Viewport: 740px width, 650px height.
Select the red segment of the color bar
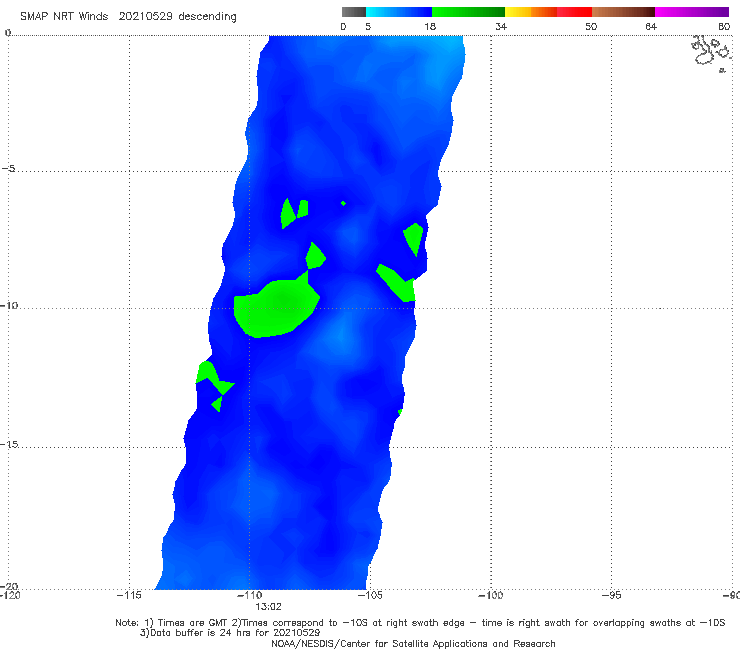tap(574, 12)
